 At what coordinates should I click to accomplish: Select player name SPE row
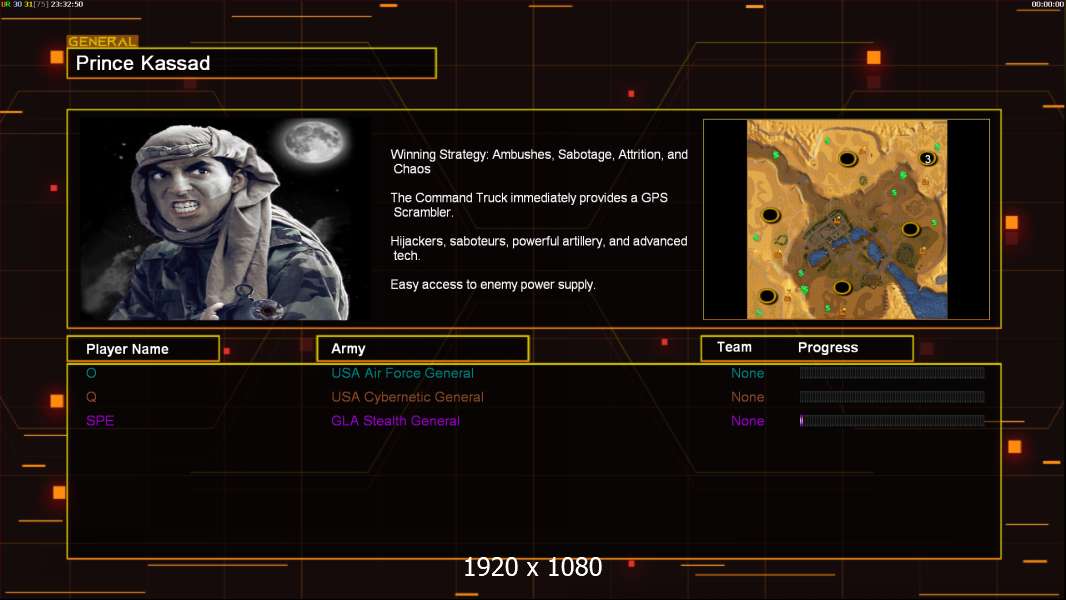point(100,421)
